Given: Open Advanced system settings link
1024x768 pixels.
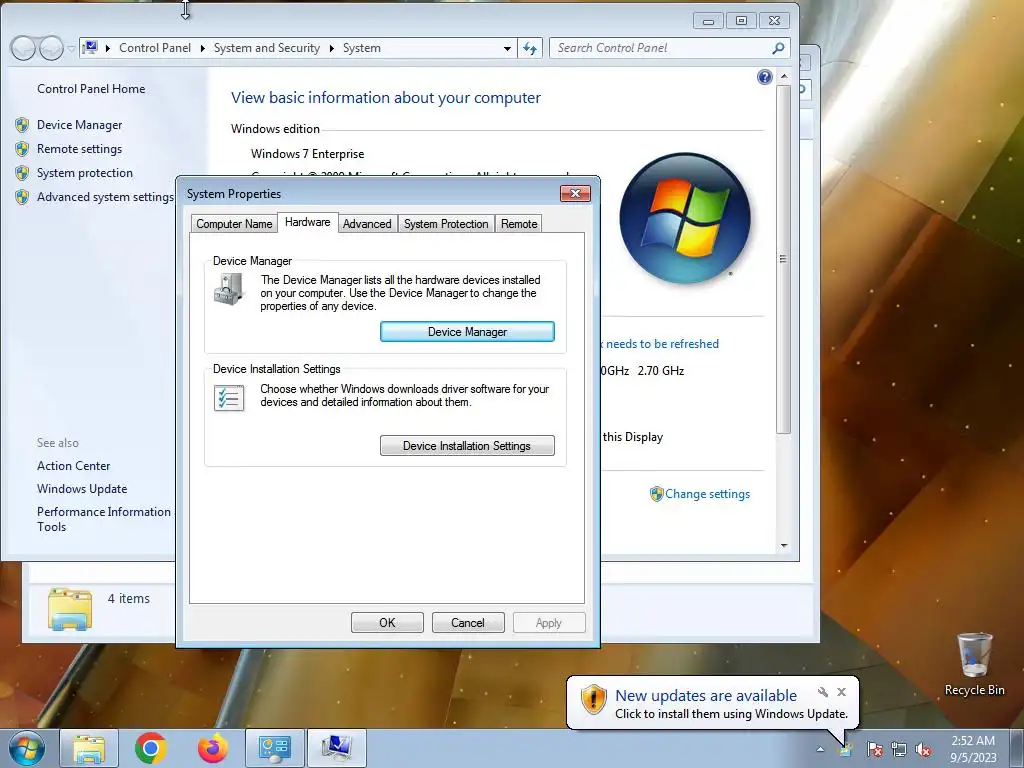Looking at the screenshot, I should [x=105, y=197].
